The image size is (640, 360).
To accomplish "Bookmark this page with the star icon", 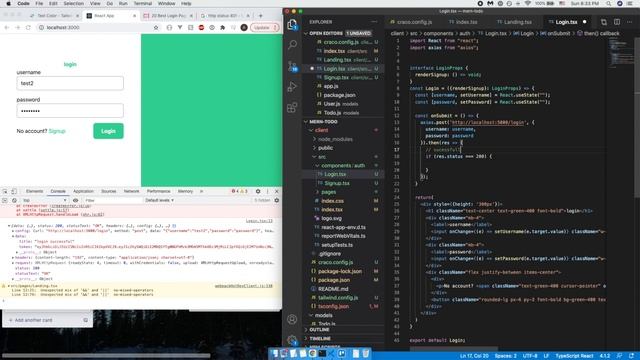I will point(156,27).
